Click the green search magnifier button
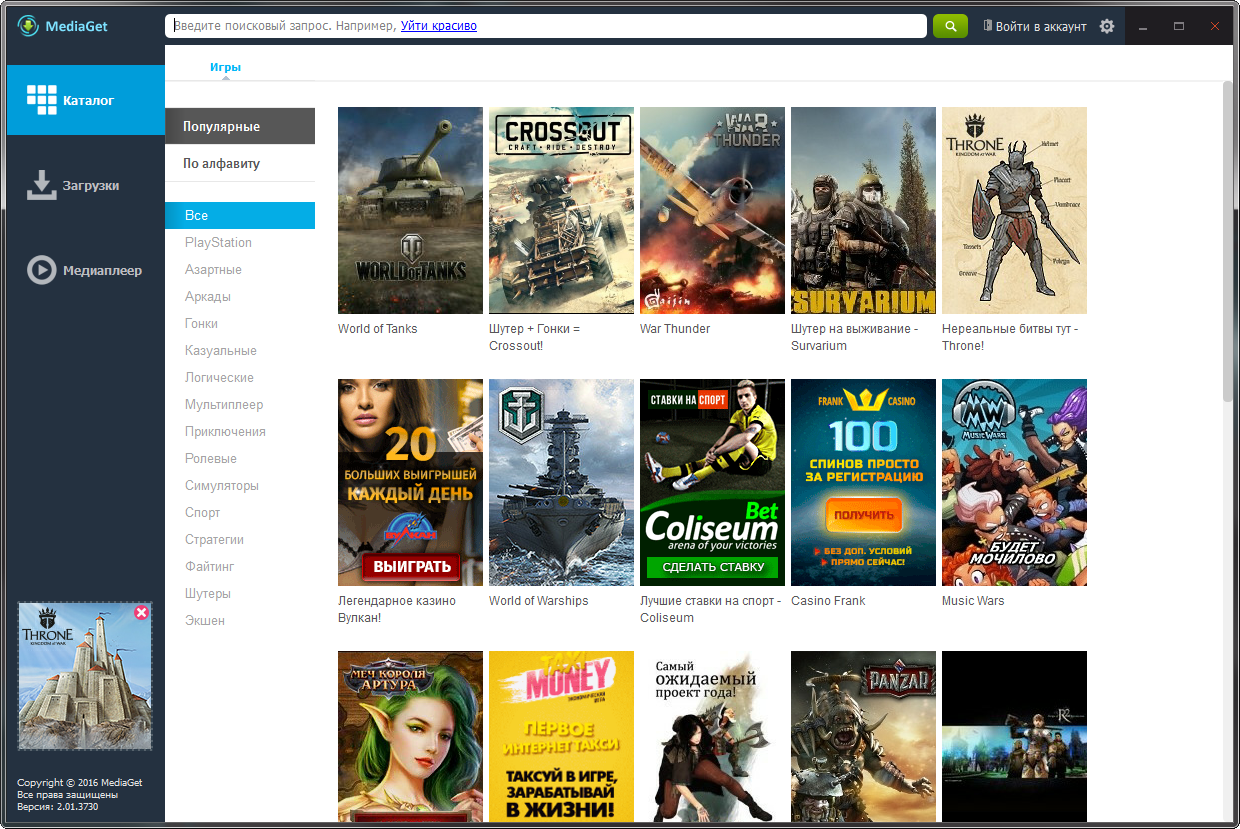 click(x=950, y=26)
